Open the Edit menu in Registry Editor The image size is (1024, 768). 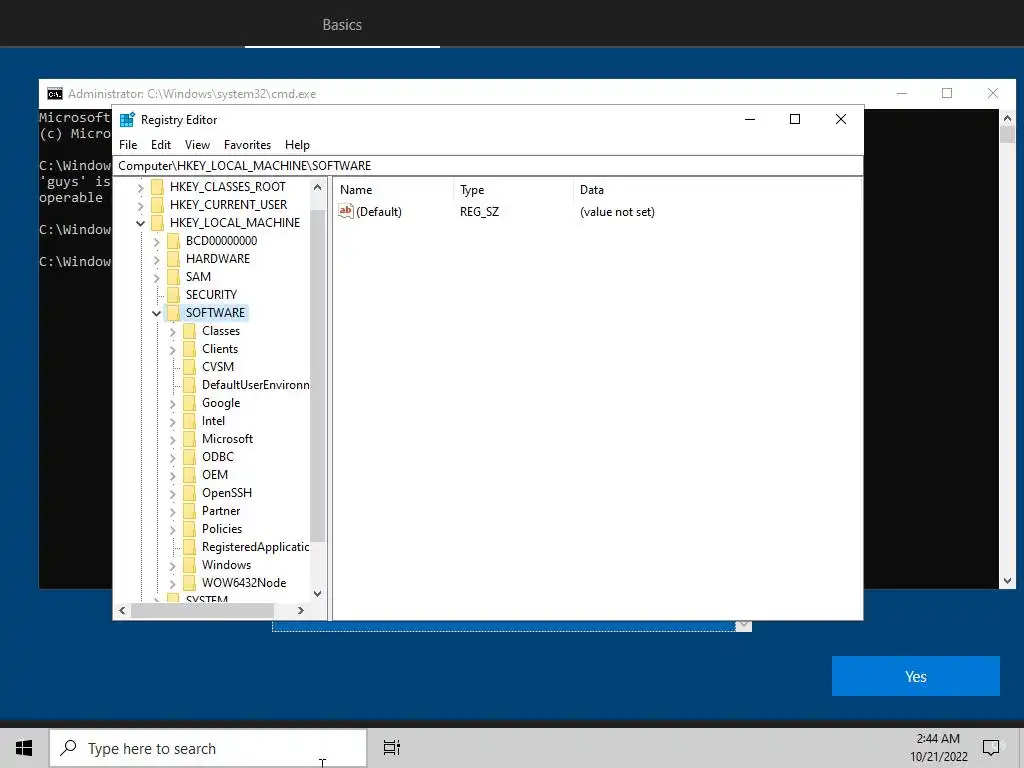(x=161, y=145)
